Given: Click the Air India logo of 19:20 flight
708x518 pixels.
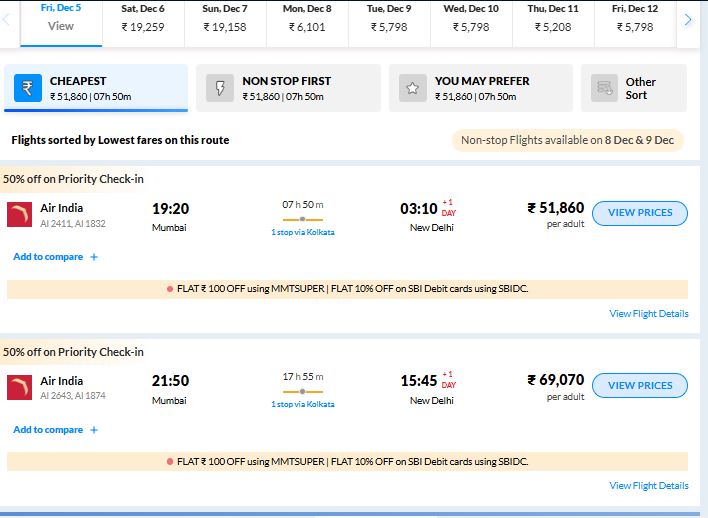Looking at the screenshot, I should click(19, 214).
